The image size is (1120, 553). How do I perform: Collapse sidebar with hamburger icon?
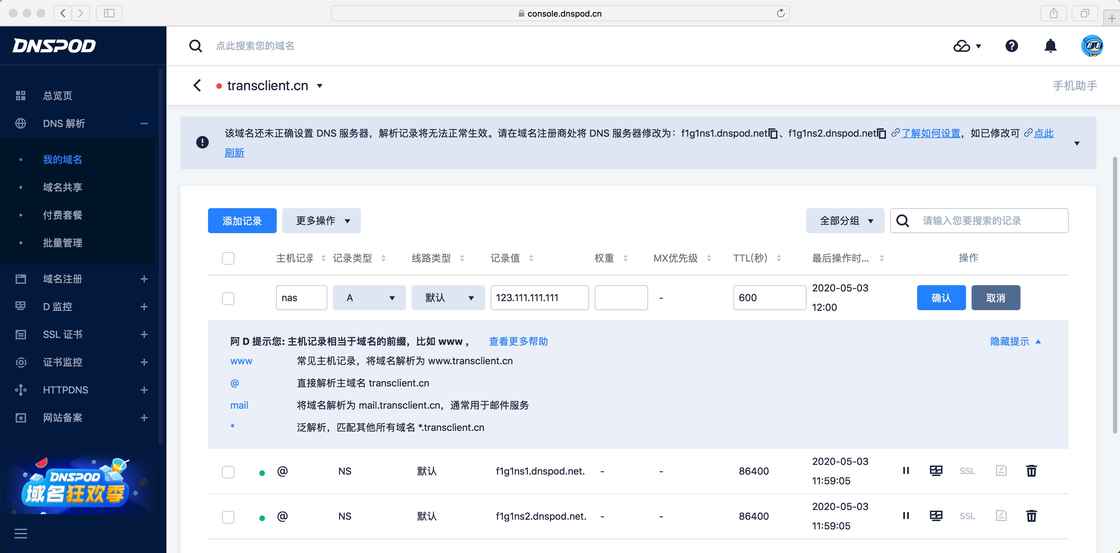click(20, 534)
